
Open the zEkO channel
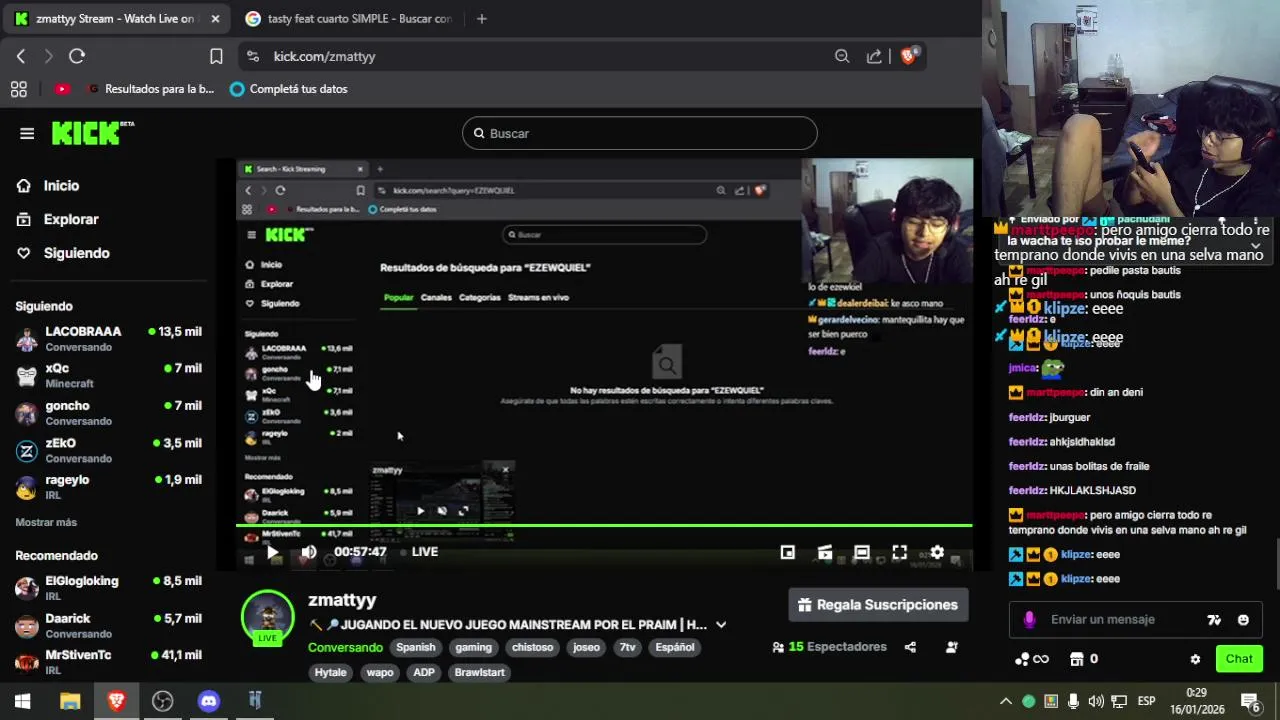point(108,449)
